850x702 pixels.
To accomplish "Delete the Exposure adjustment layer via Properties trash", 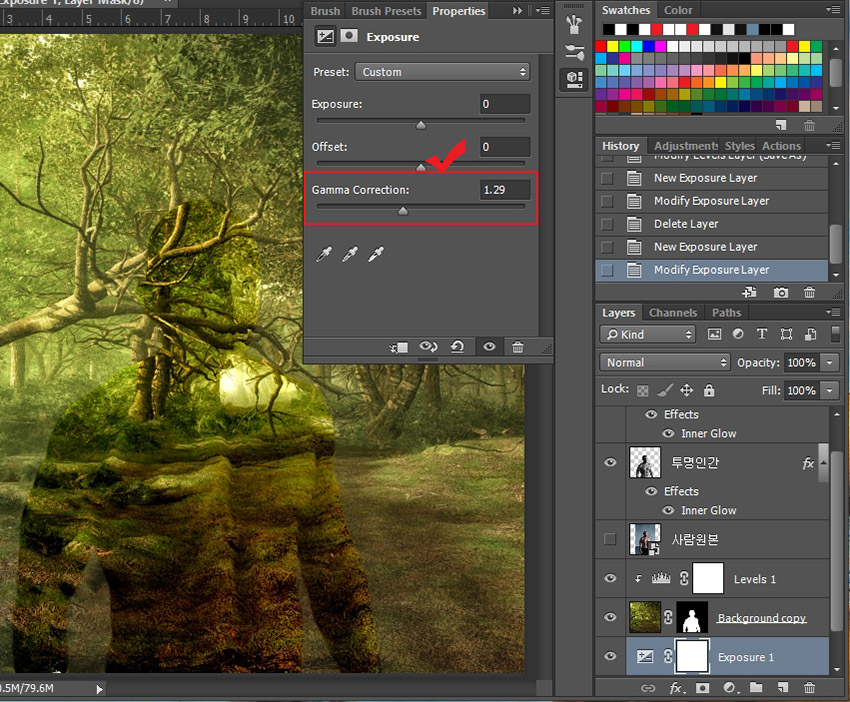I will [518, 347].
